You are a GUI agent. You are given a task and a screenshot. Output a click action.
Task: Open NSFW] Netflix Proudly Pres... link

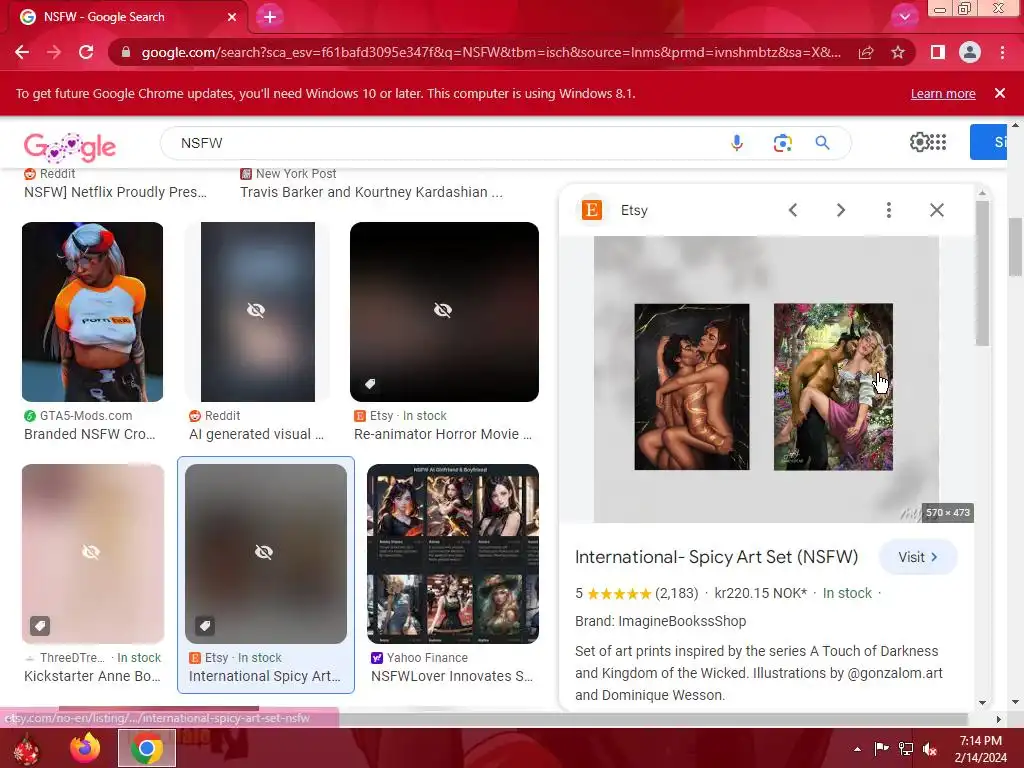coord(116,193)
